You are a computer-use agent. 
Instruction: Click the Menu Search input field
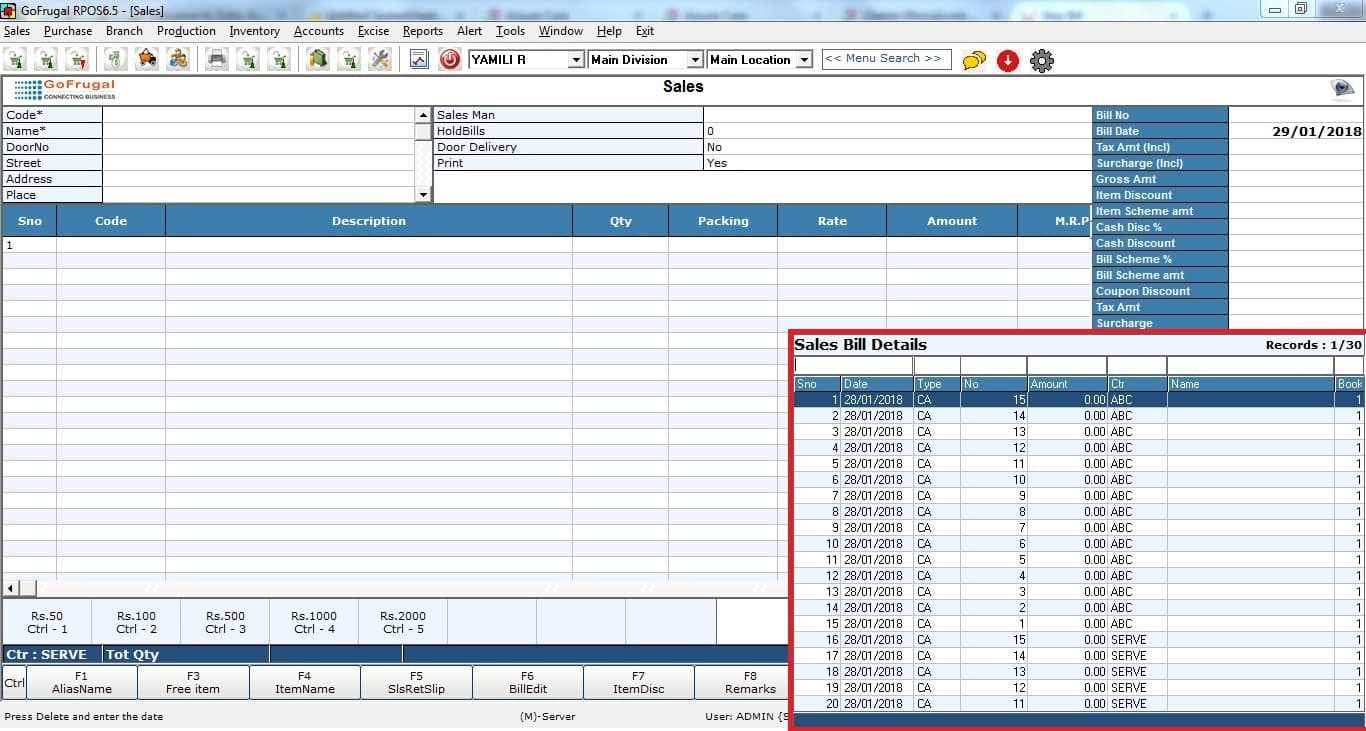883,59
